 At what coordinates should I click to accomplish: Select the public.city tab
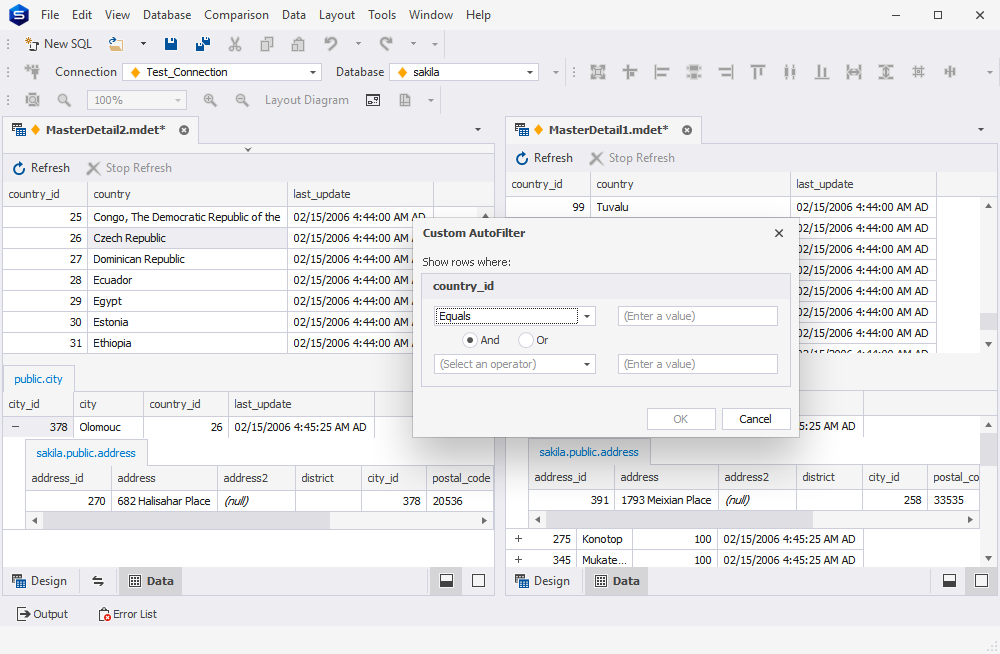(38, 379)
